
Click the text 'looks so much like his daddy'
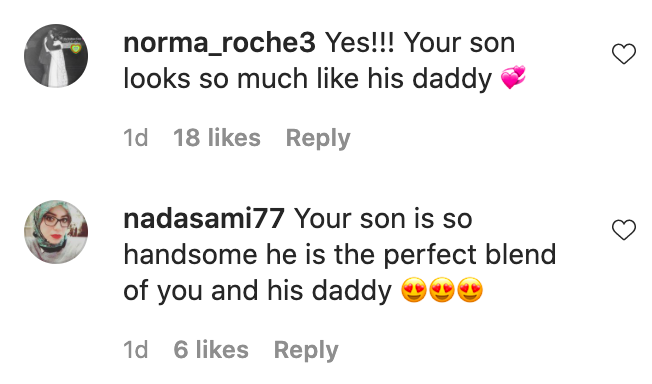(308, 79)
